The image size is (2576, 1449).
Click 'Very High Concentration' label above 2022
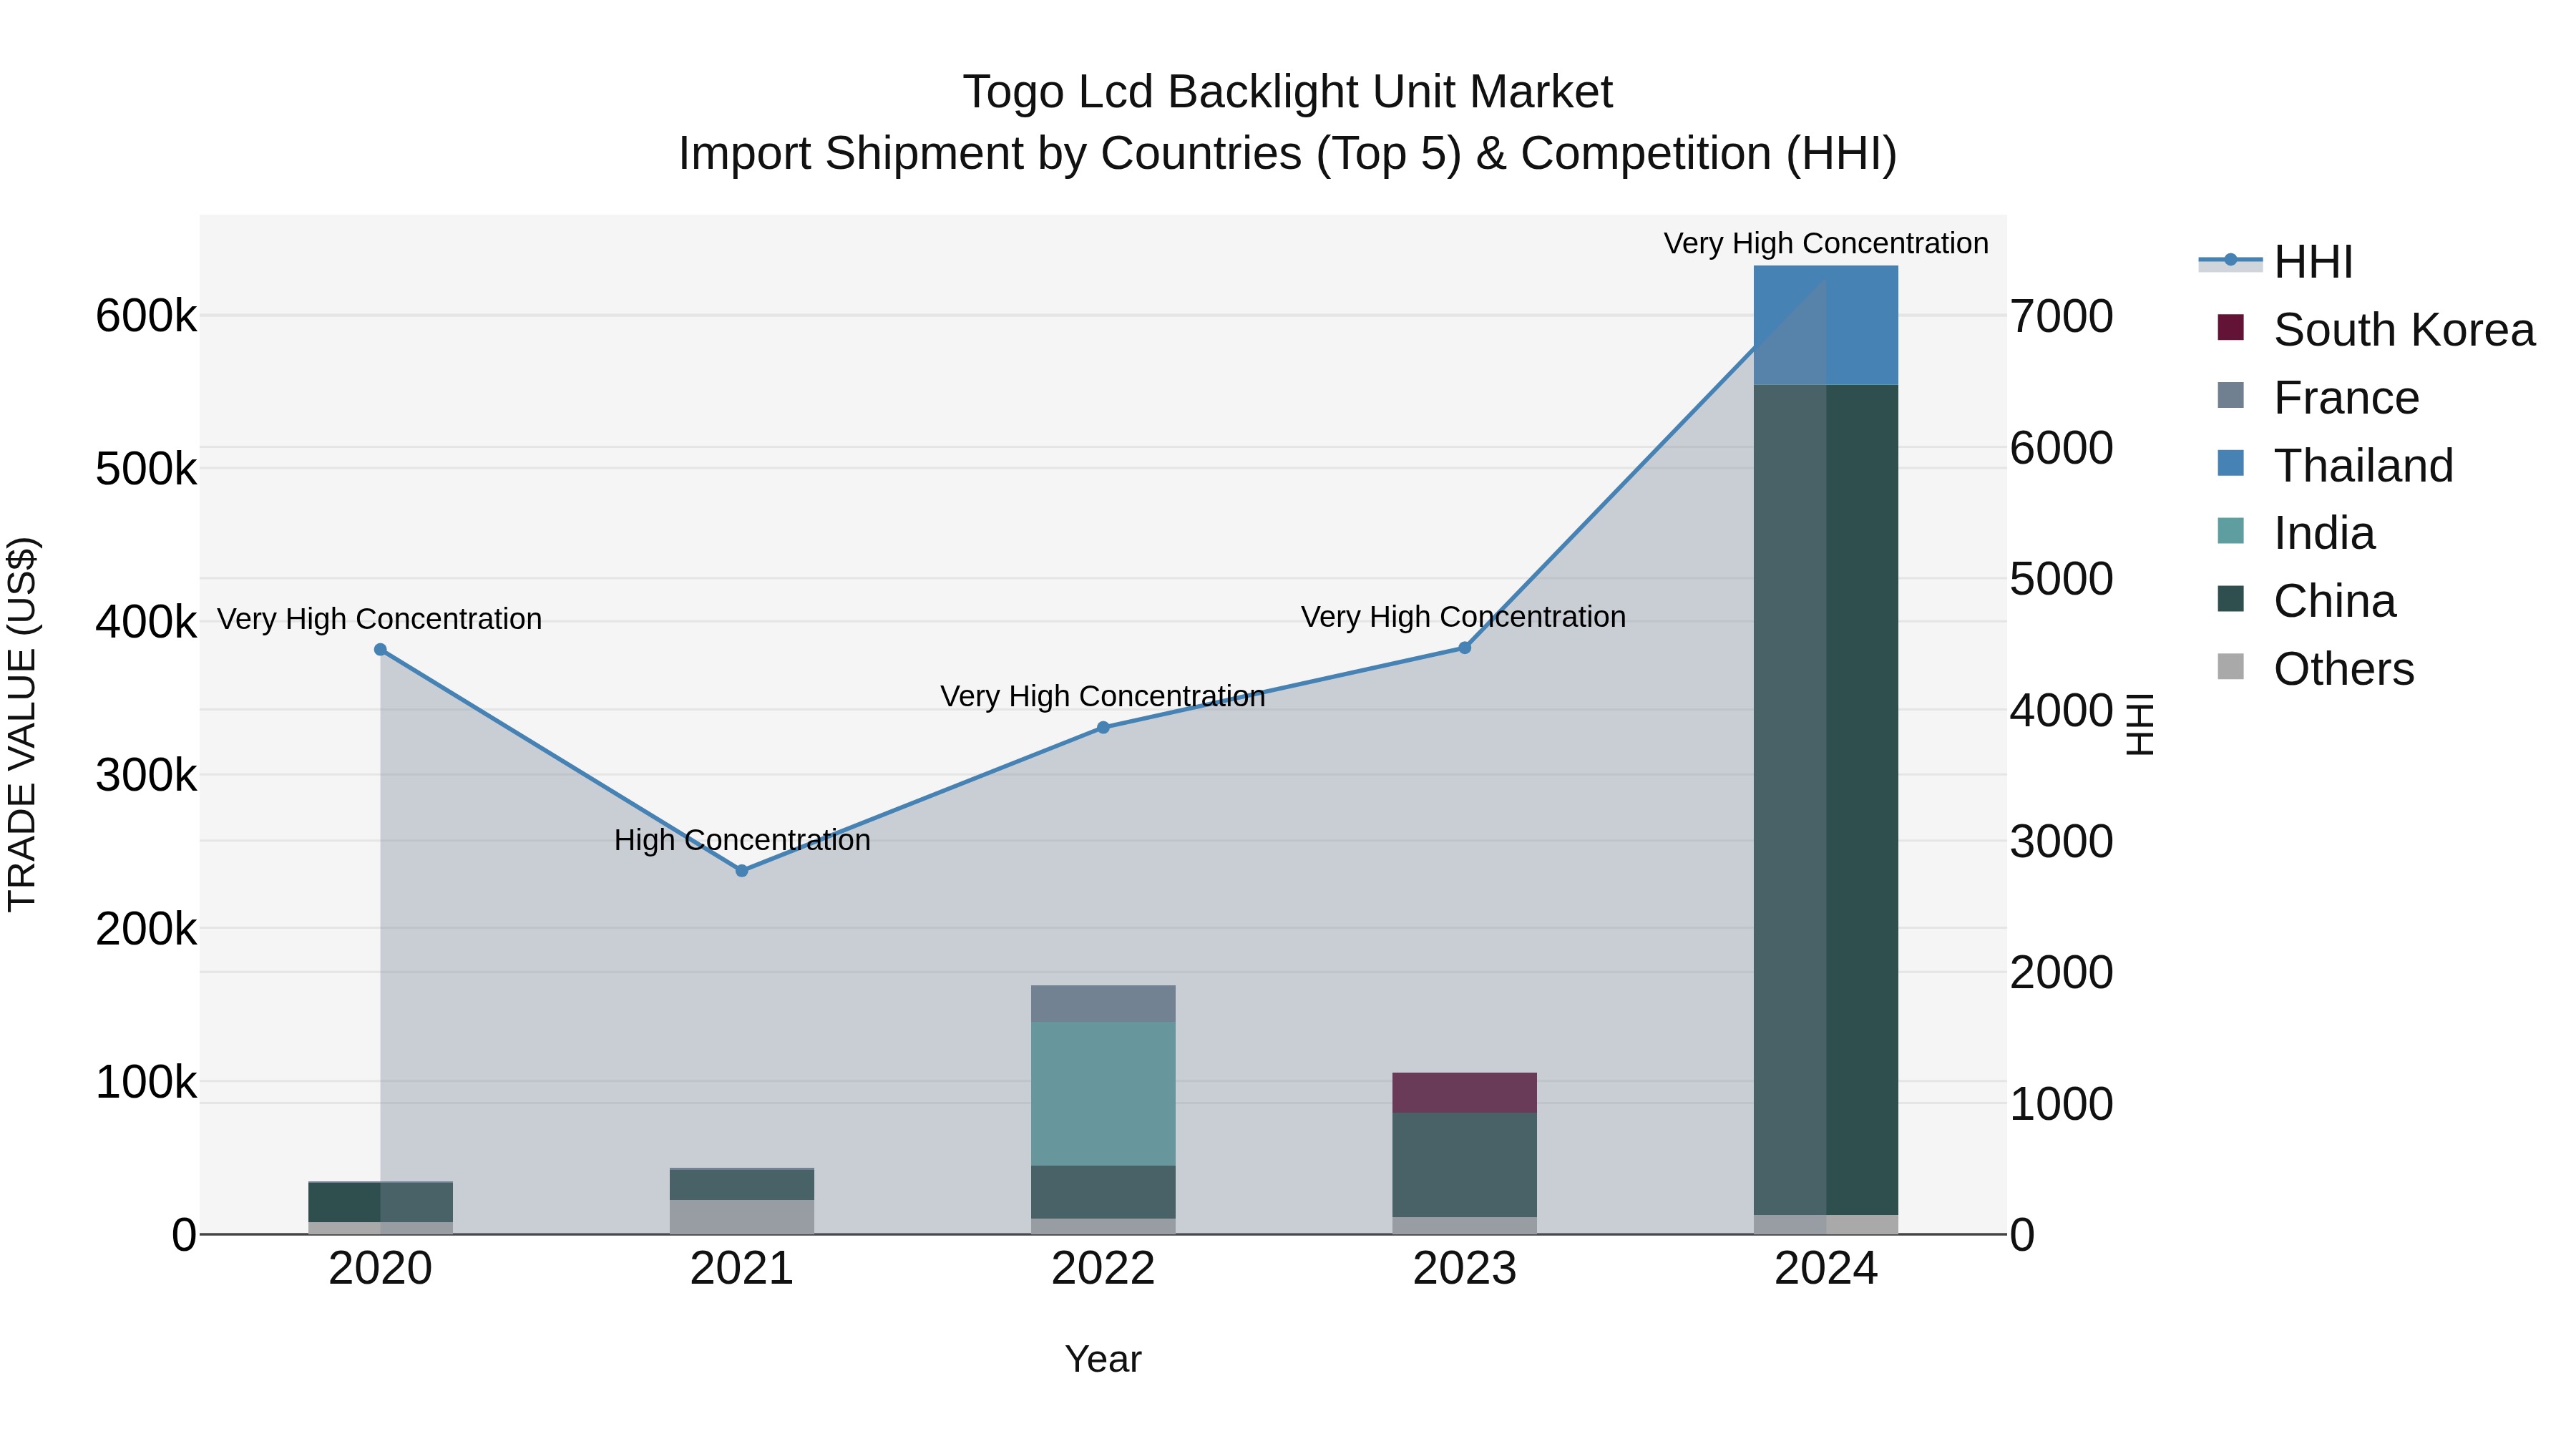[x=1103, y=697]
